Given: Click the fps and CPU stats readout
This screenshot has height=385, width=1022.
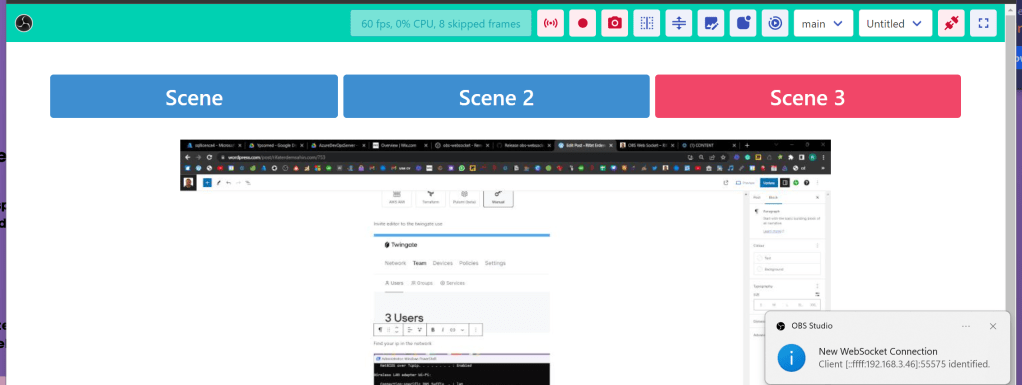Looking at the screenshot, I should (441, 23).
